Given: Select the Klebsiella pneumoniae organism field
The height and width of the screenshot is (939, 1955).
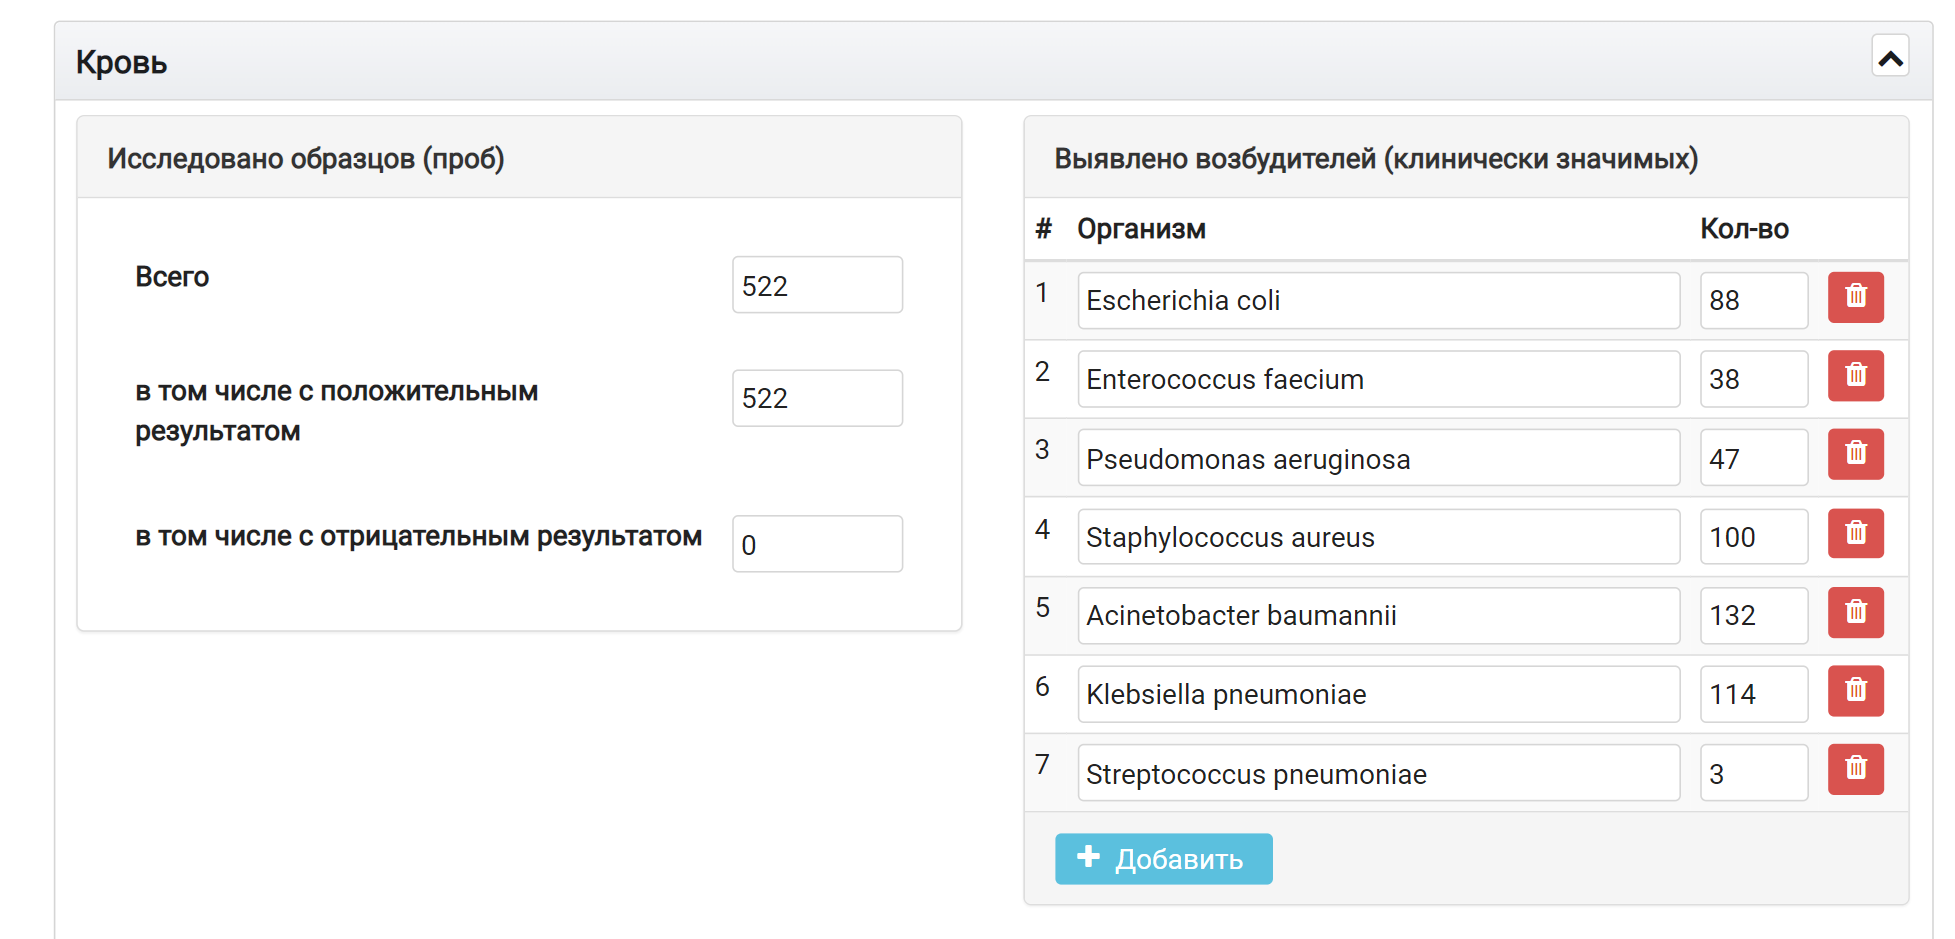Looking at the screenshot, I should click(1378, 694).
